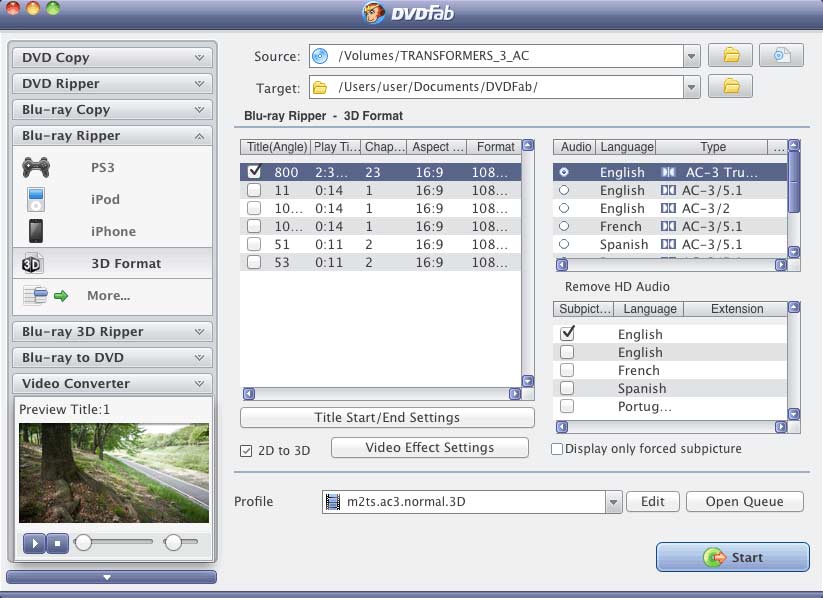The height and width of the screenshot is (598, 823).
Task: Click the iPhone device icon
Action: click(36, 231)
